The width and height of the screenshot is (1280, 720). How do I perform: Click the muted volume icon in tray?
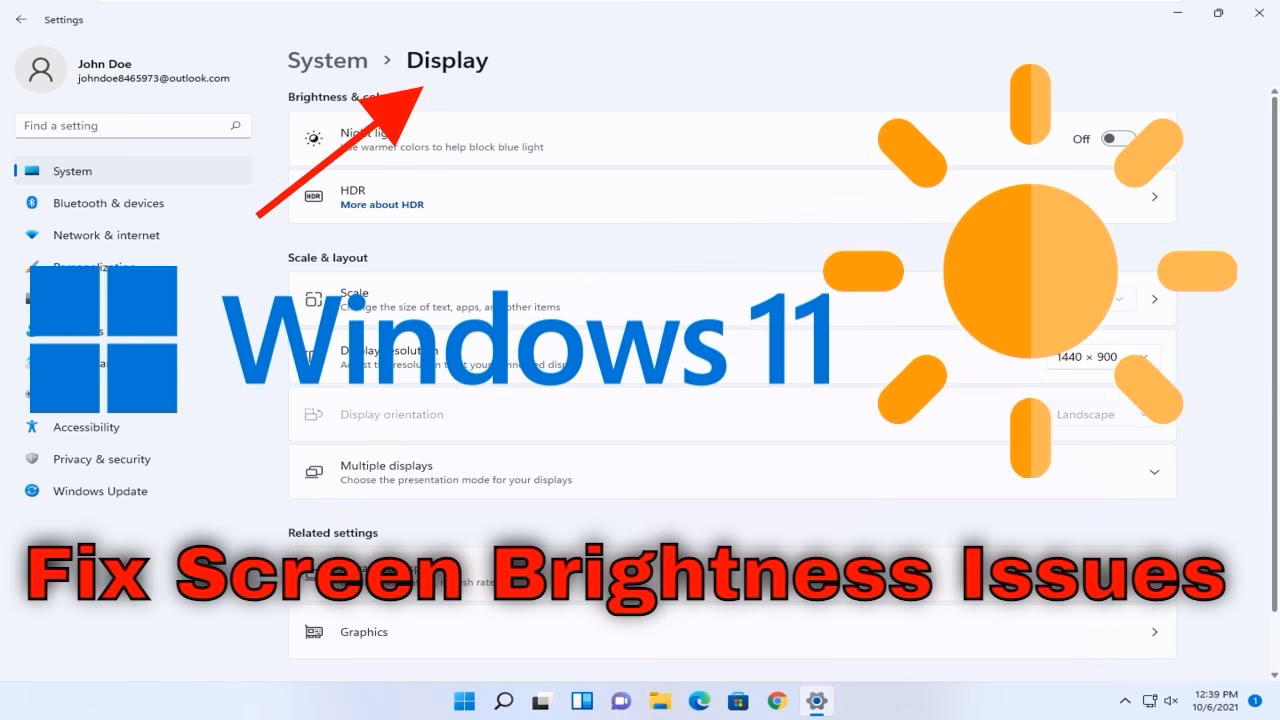(x=1172, y=701)
